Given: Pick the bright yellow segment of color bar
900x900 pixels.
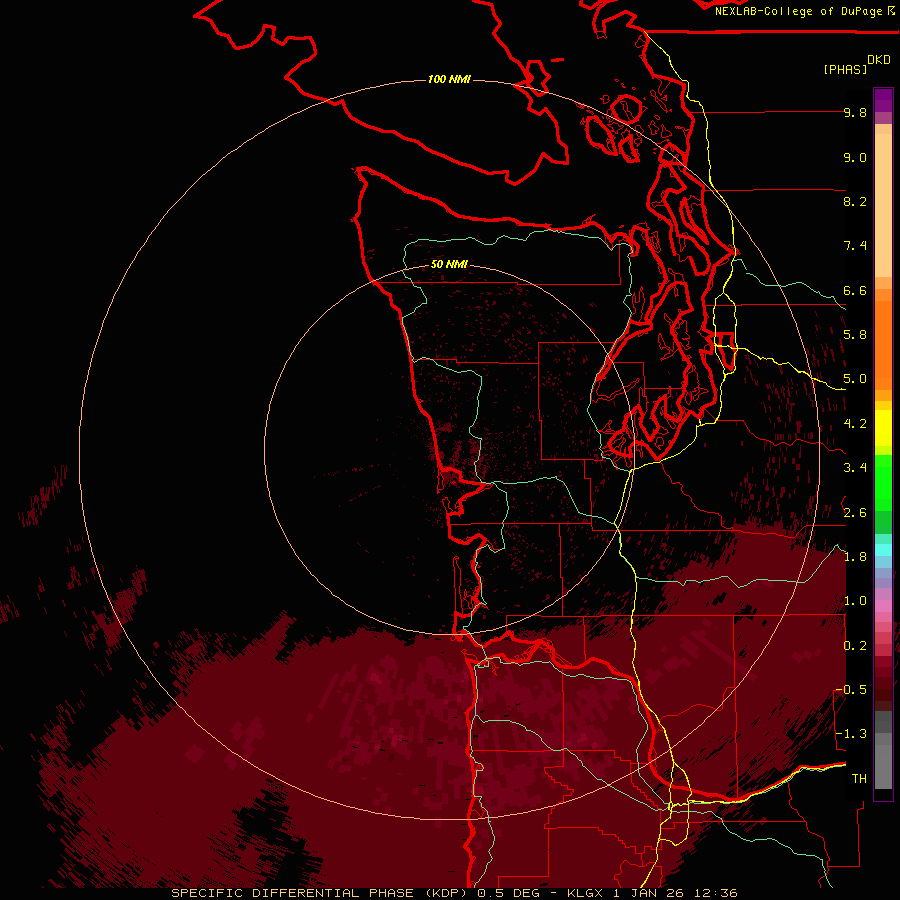Looking at the screenshot, I should point(883,428).
